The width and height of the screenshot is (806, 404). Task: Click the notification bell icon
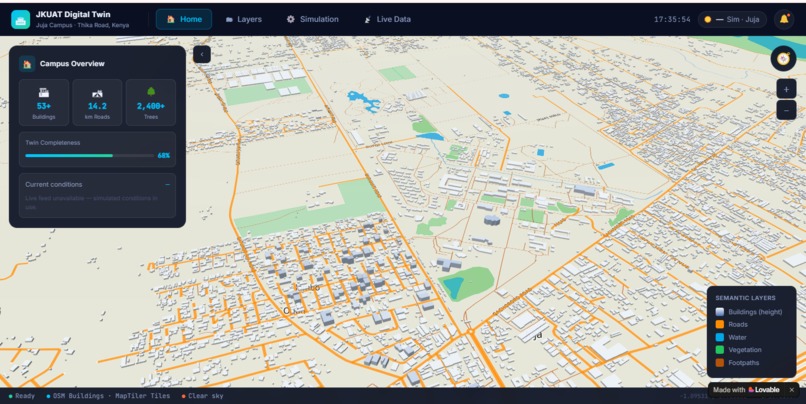[784, 19]
